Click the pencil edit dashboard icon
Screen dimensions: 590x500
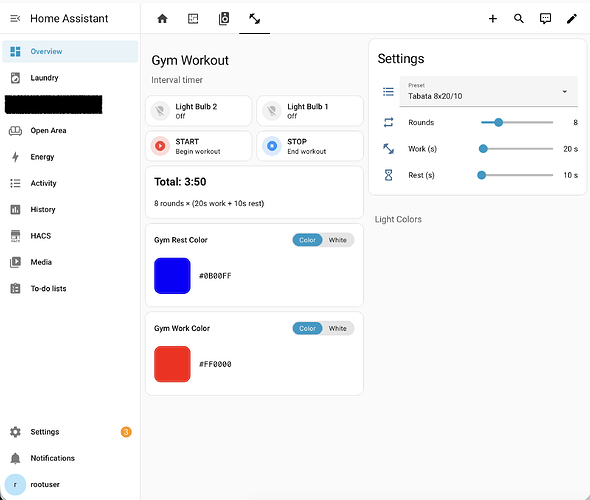click(x=572, y=18)
